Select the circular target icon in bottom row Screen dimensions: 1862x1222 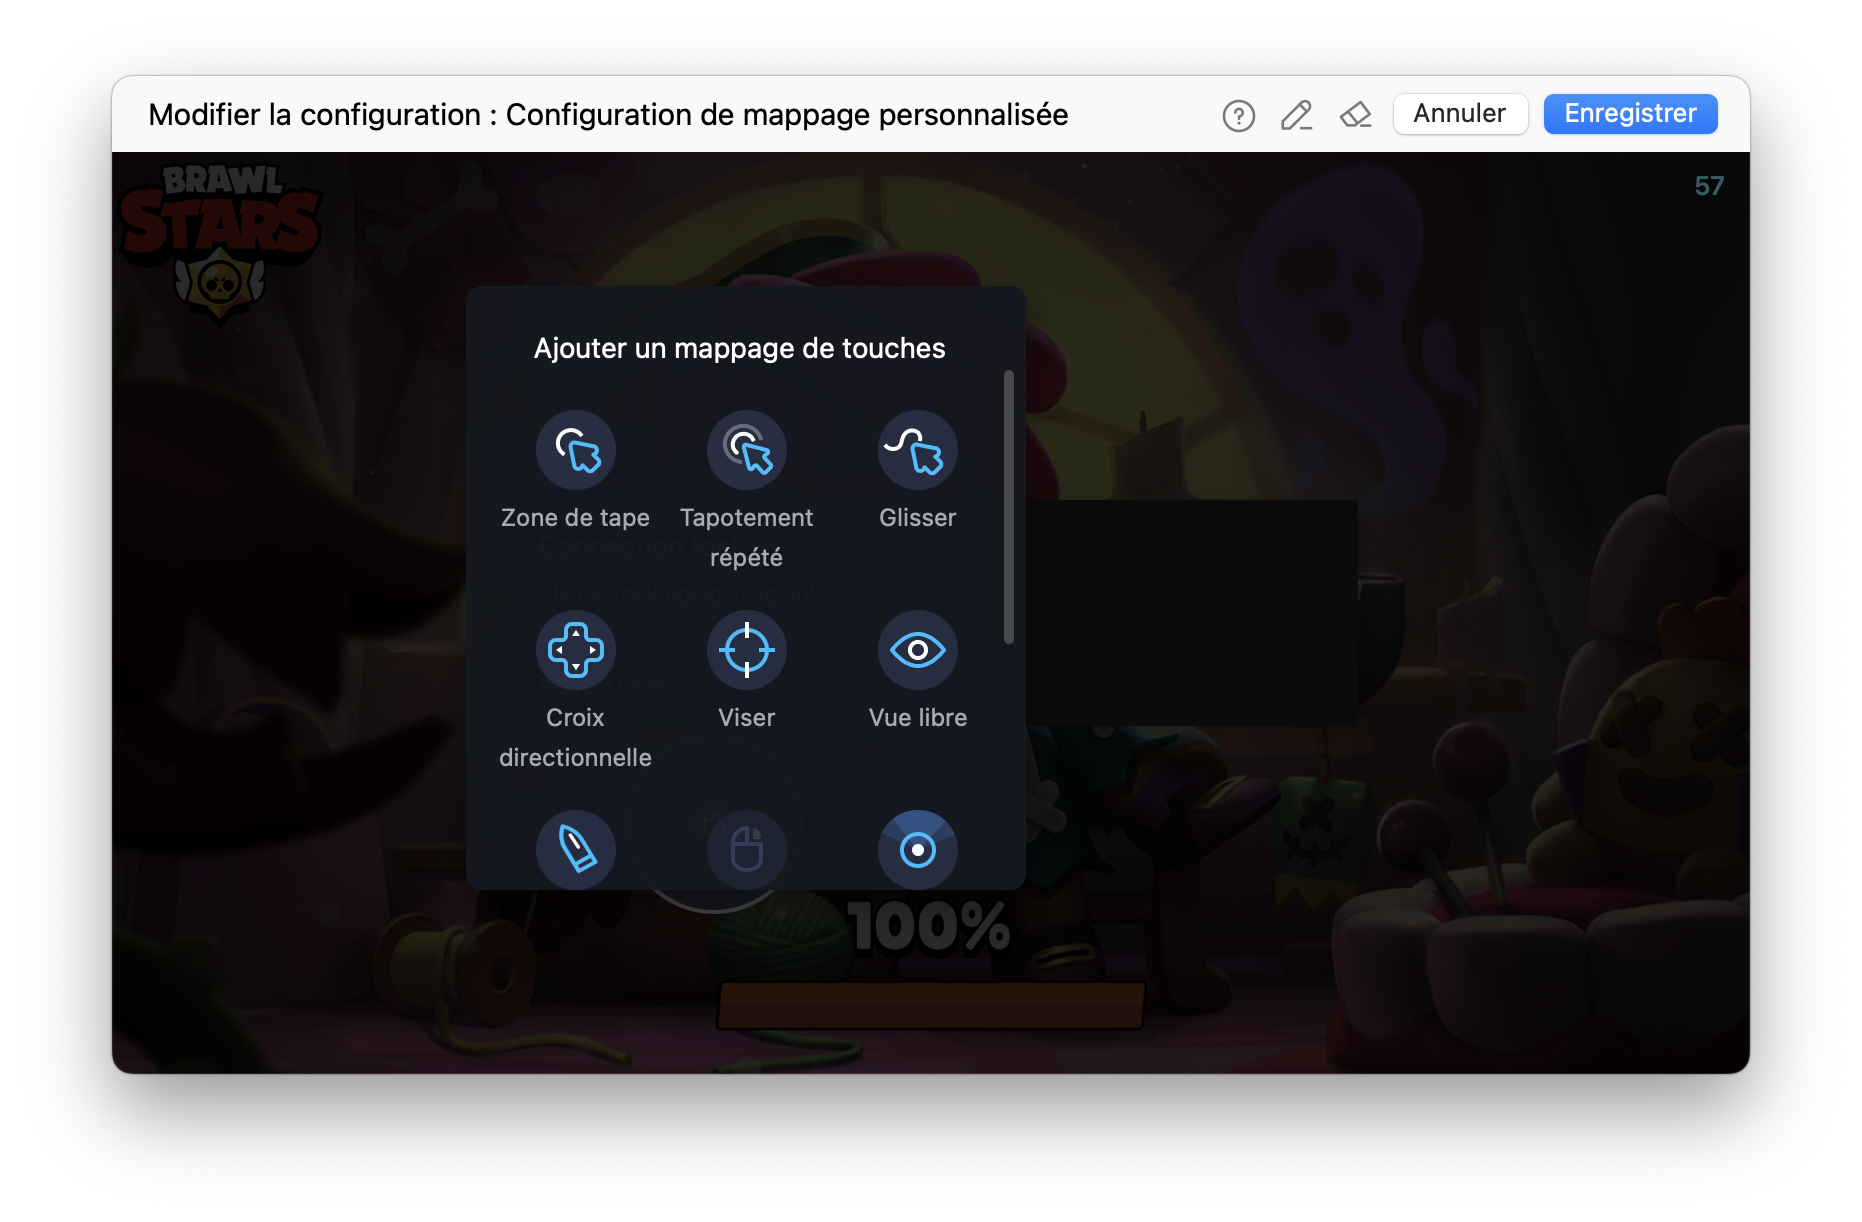point(917,850)
